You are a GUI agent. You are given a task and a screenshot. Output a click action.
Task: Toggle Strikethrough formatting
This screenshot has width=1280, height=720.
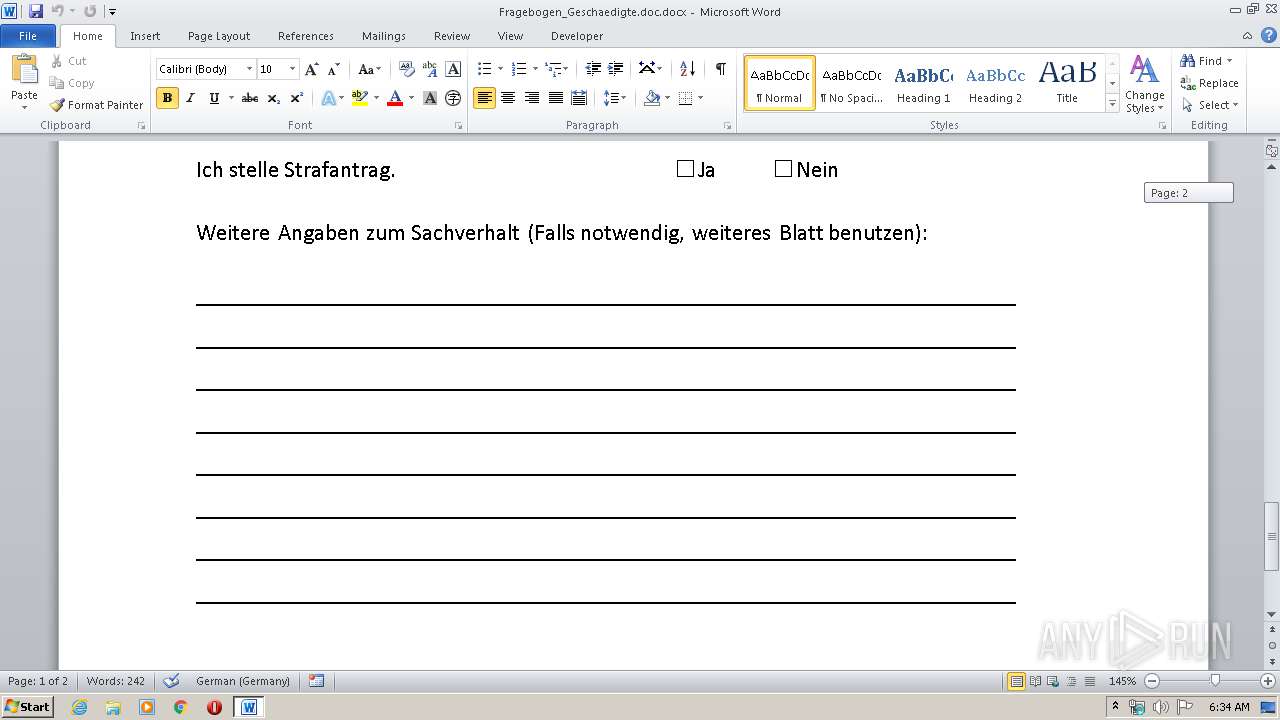(x=250, y=98)
